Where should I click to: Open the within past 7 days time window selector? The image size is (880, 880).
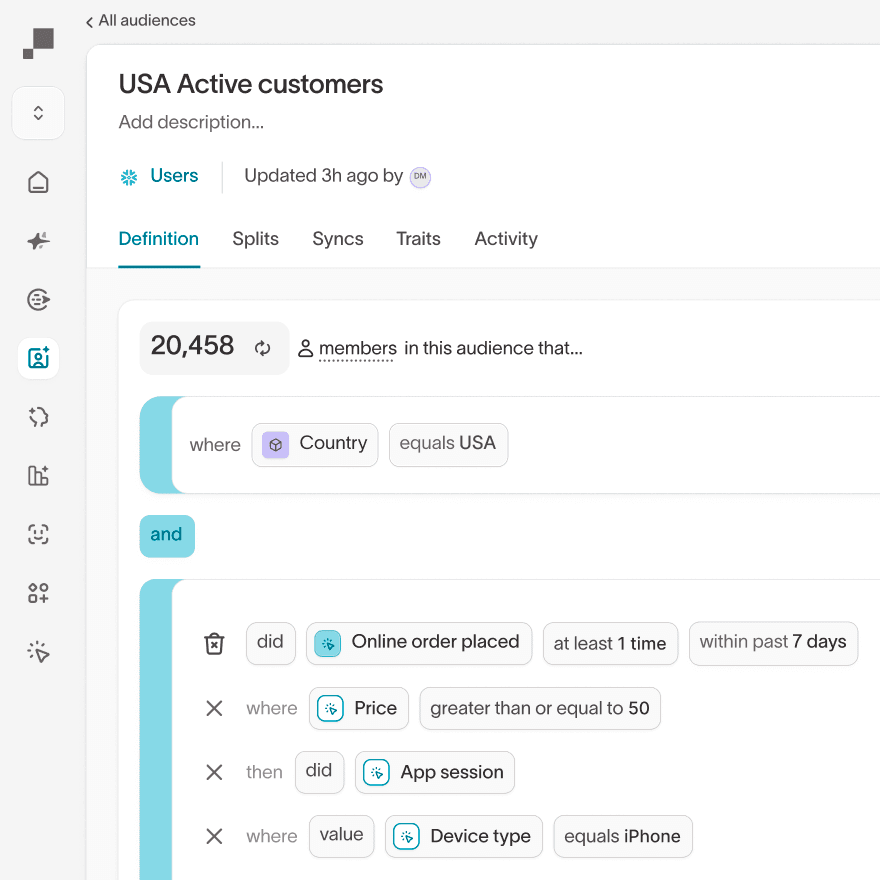(773, 643)
